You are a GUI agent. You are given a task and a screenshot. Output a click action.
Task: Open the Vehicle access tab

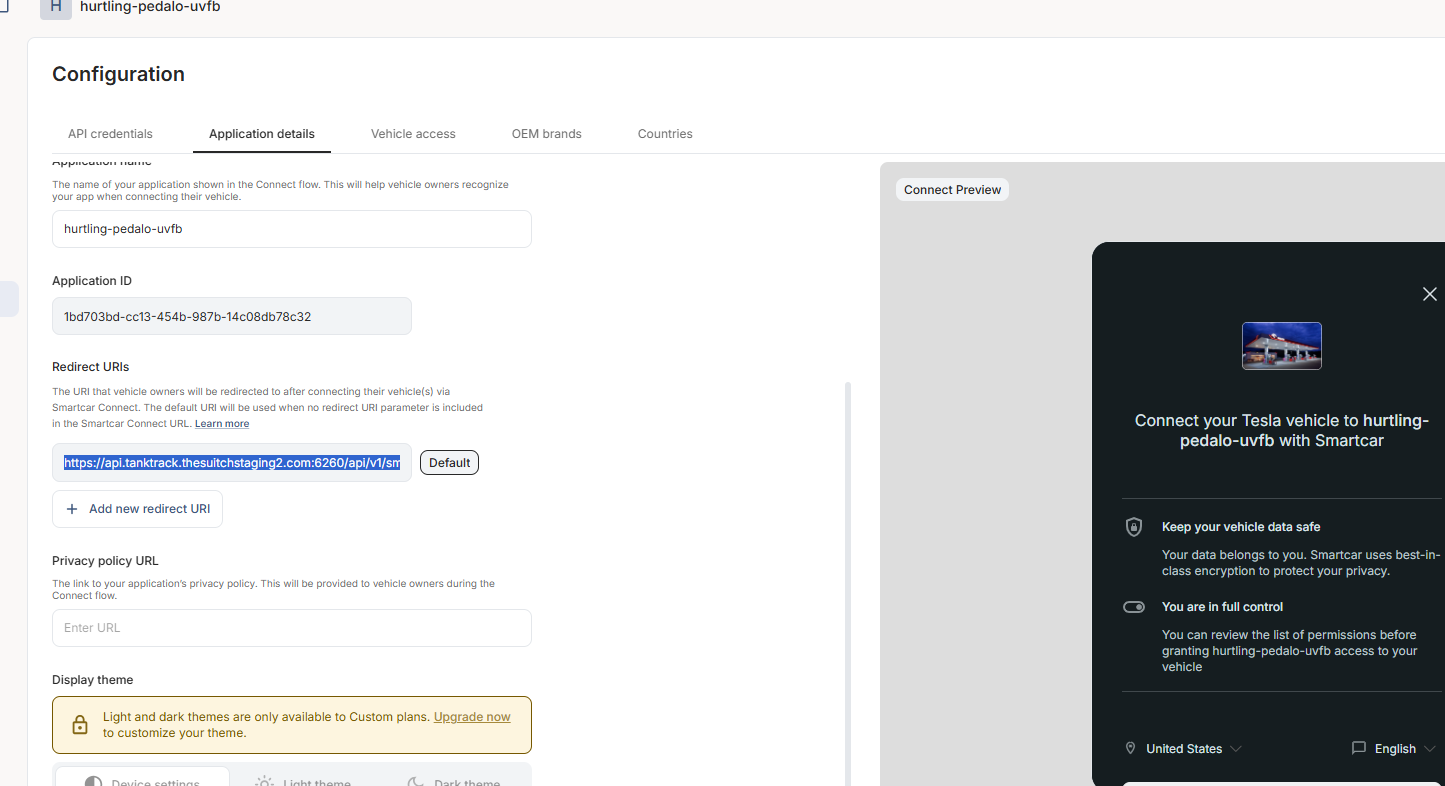click(x=413, y=134)
